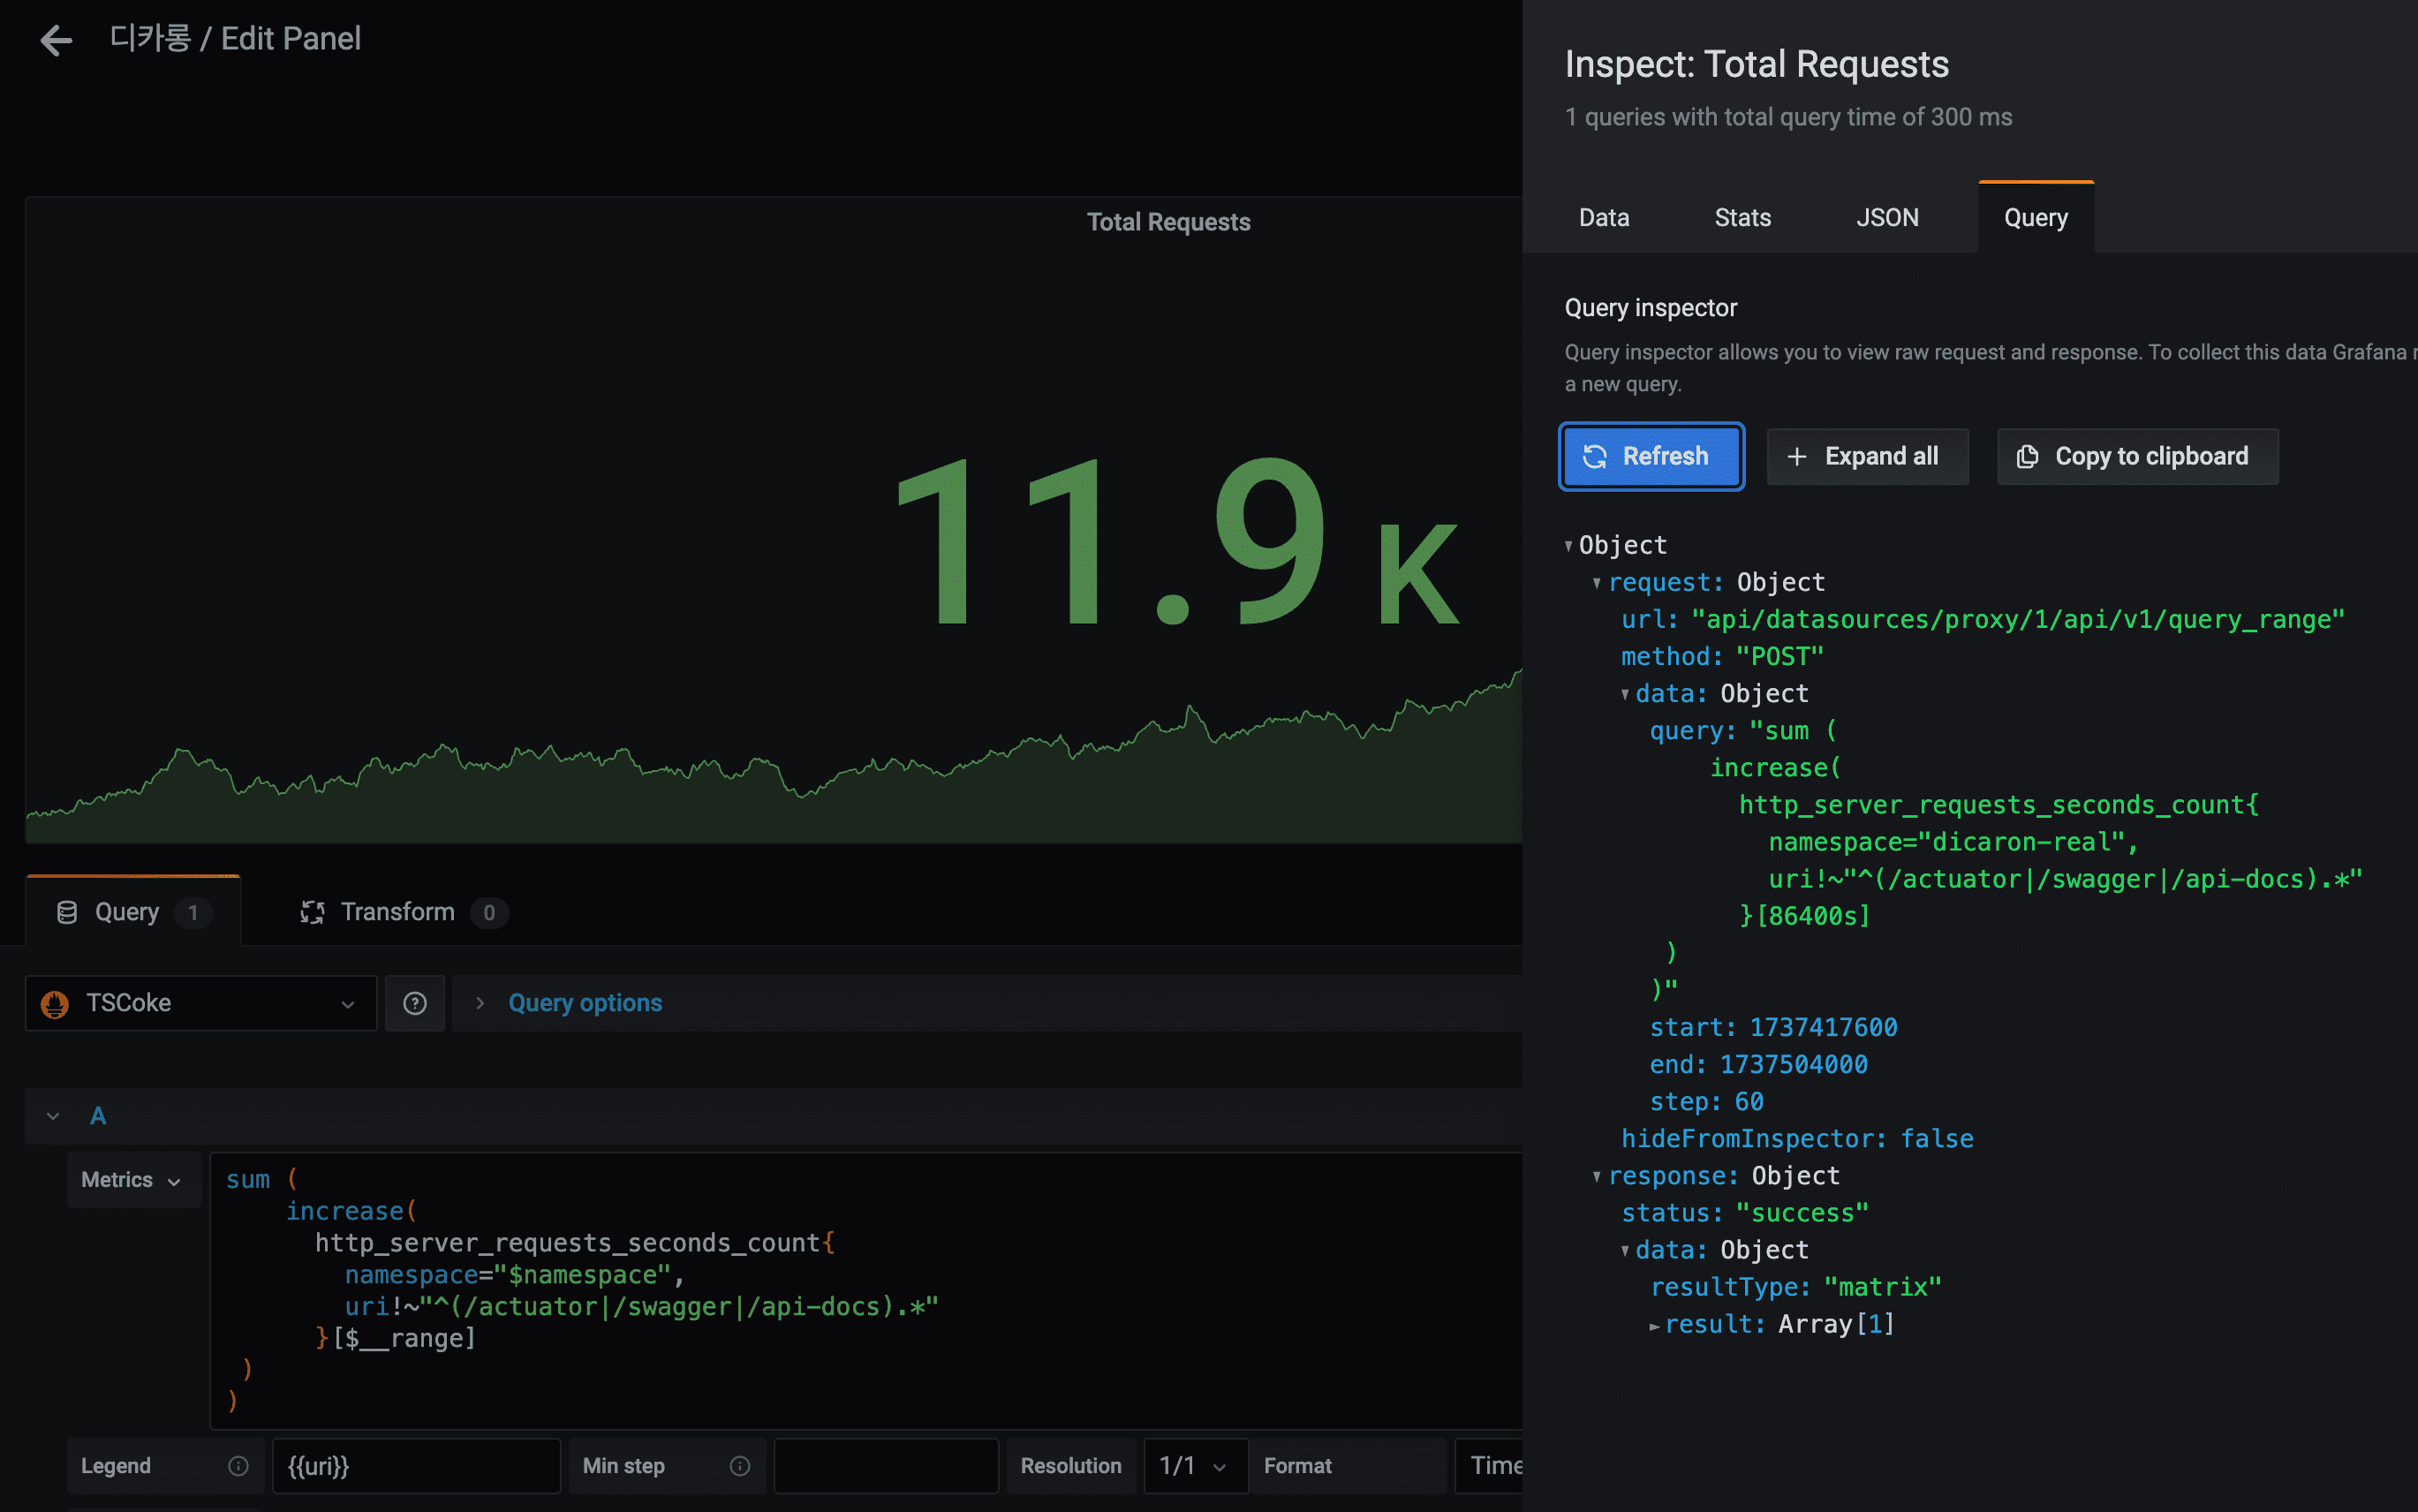This screenshot has width=2418, height=1512.
Task: Switch to the Stats tab
Action: 1742,217
